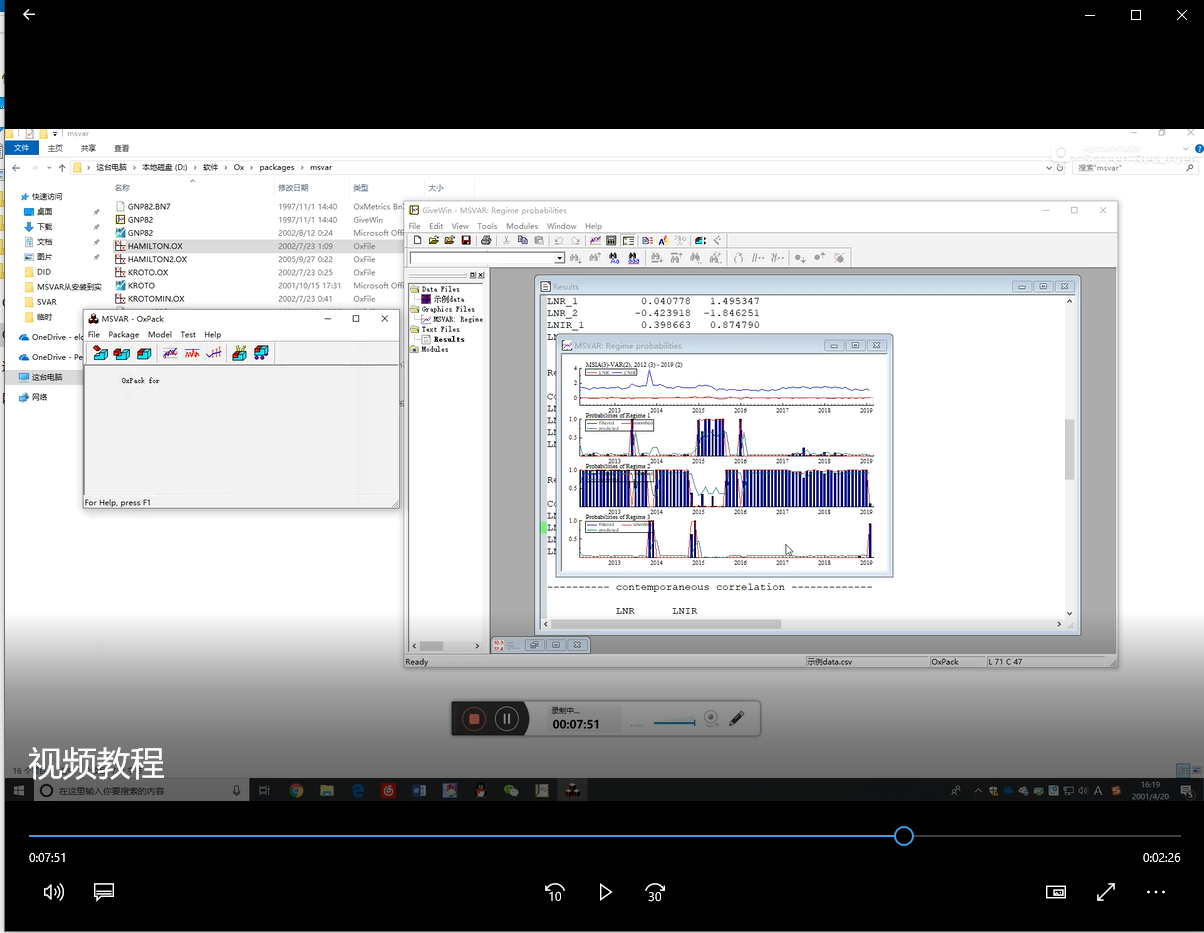Click the truck icon in OxPack toolbar
The height and width of the screenshot is (933, 1204).
262,353
